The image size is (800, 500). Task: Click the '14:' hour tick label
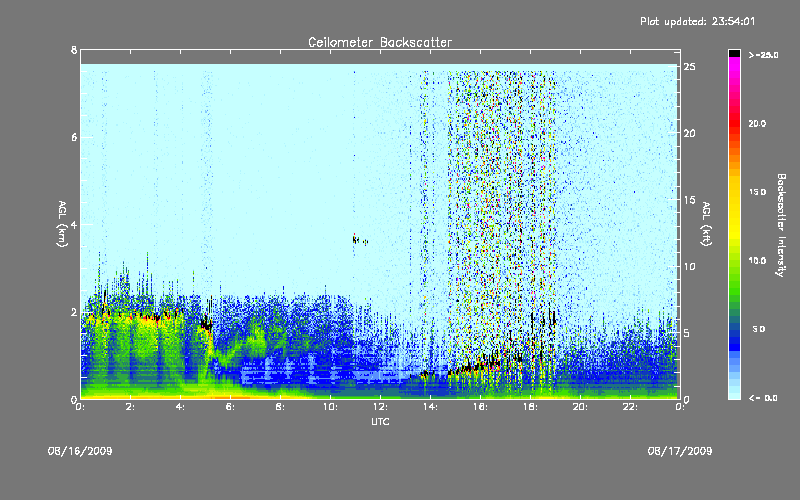click(x=430, y=407)
